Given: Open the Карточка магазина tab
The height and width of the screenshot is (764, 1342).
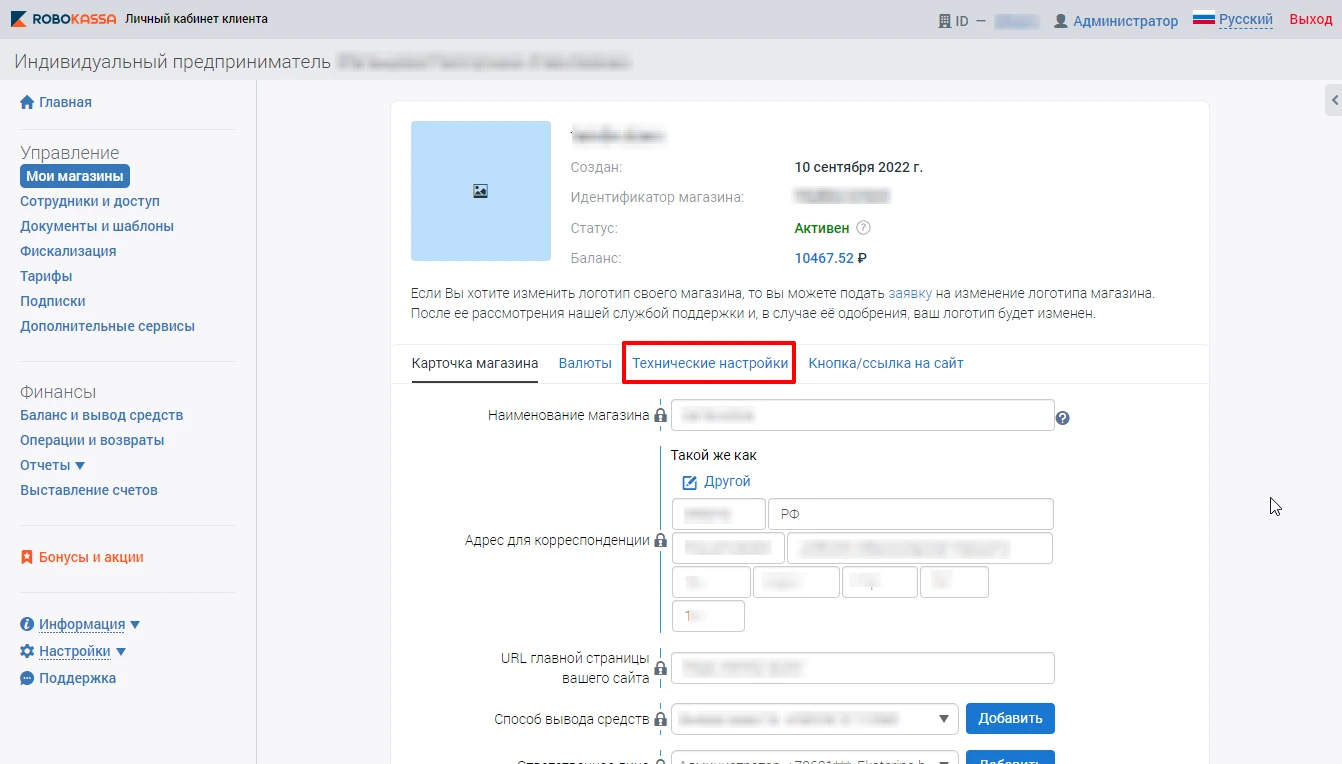Looking at the screenshot, I should tap(475, 363).
